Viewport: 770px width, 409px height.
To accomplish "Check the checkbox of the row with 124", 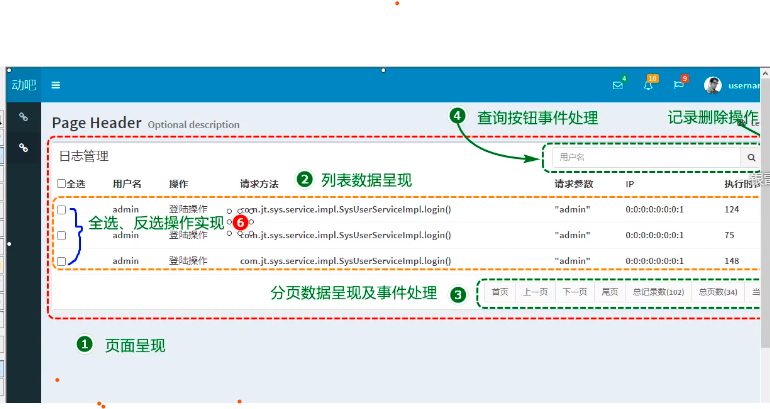I will [x=61, y=210].
